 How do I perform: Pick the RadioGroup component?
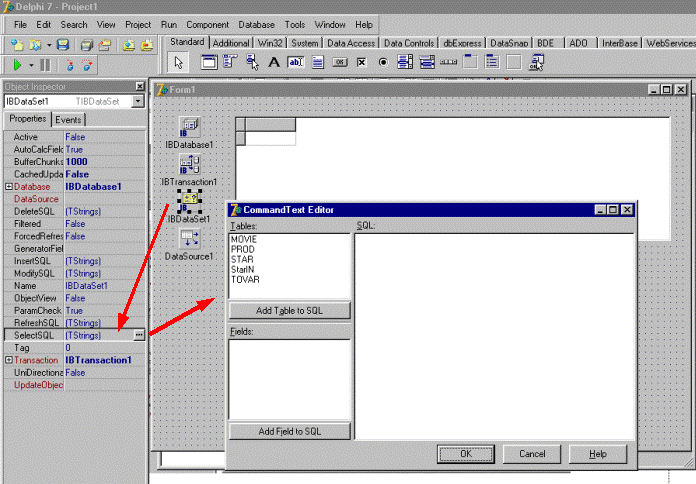pos(492,62)
